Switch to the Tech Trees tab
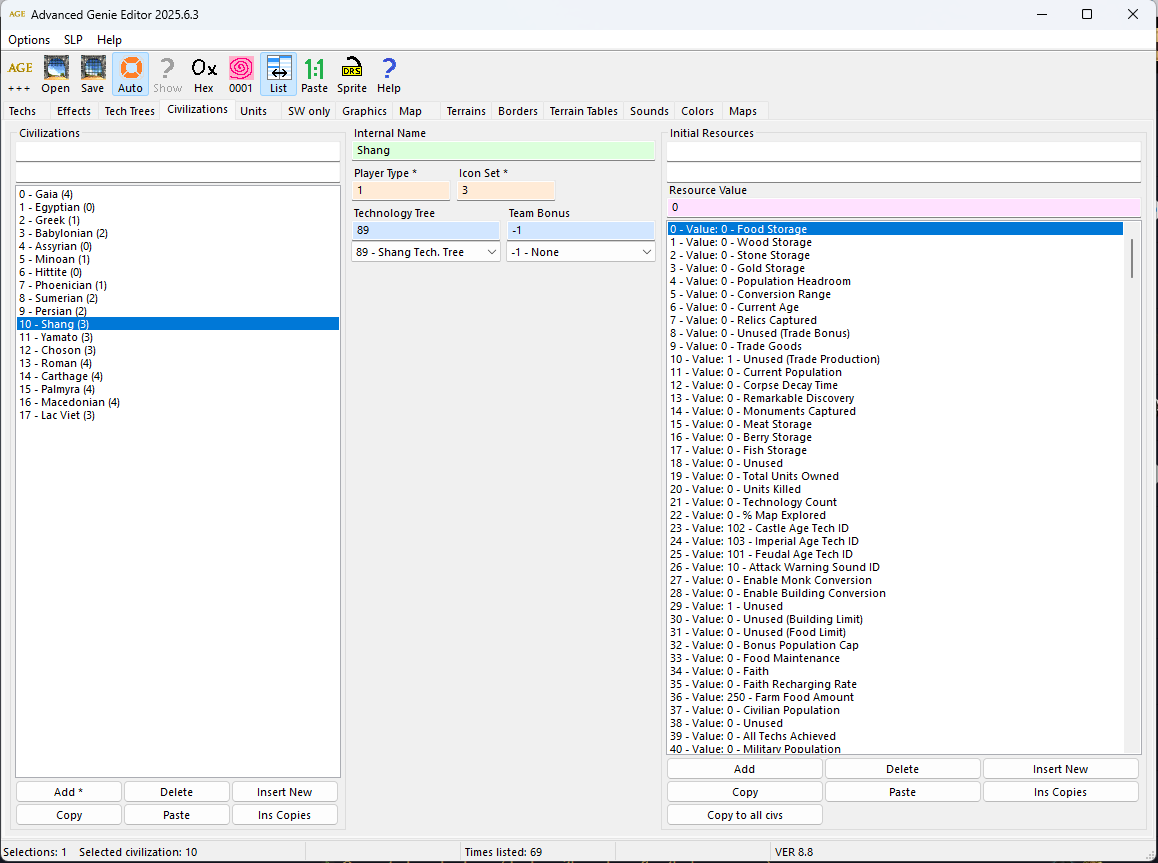The width and height of the screenshot is (1158, 863). (x=130, y=111)
